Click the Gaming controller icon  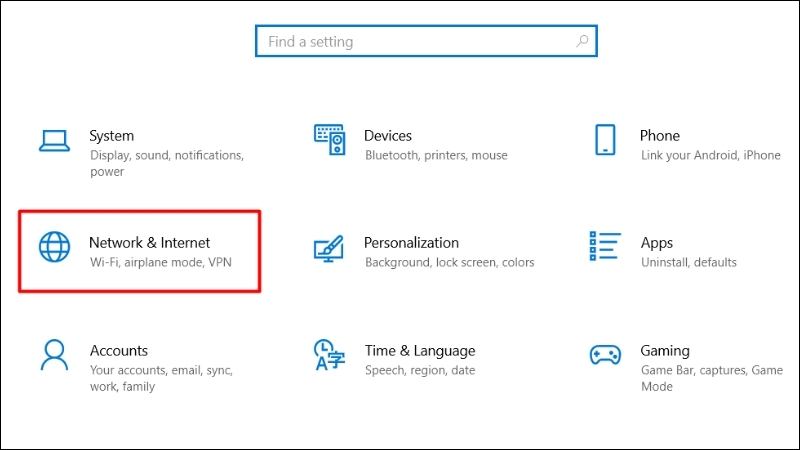pyautogui.click(x=605, y=355)
